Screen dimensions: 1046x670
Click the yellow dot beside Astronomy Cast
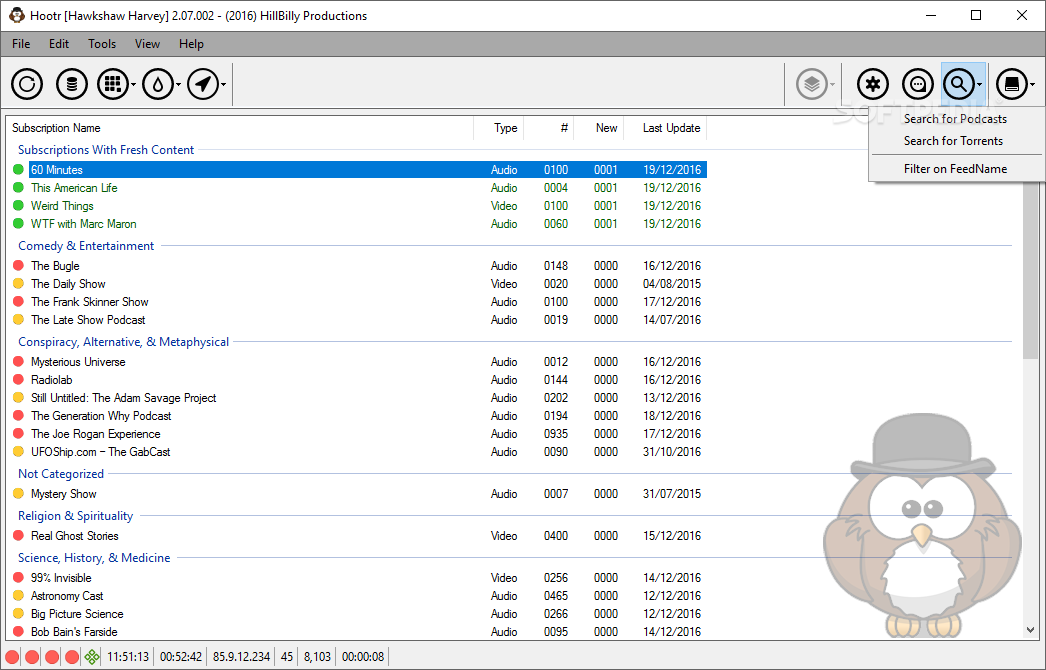[19, 596]
